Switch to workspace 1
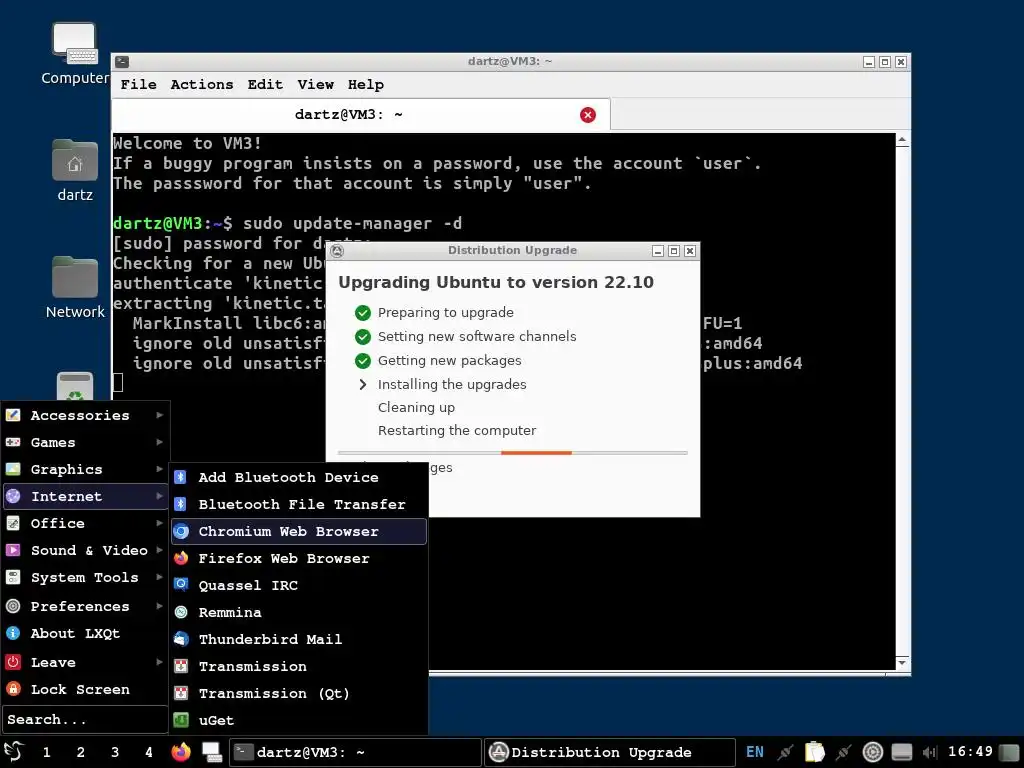This screenshot has width=1024, height=768. click(x=46, y=752)
